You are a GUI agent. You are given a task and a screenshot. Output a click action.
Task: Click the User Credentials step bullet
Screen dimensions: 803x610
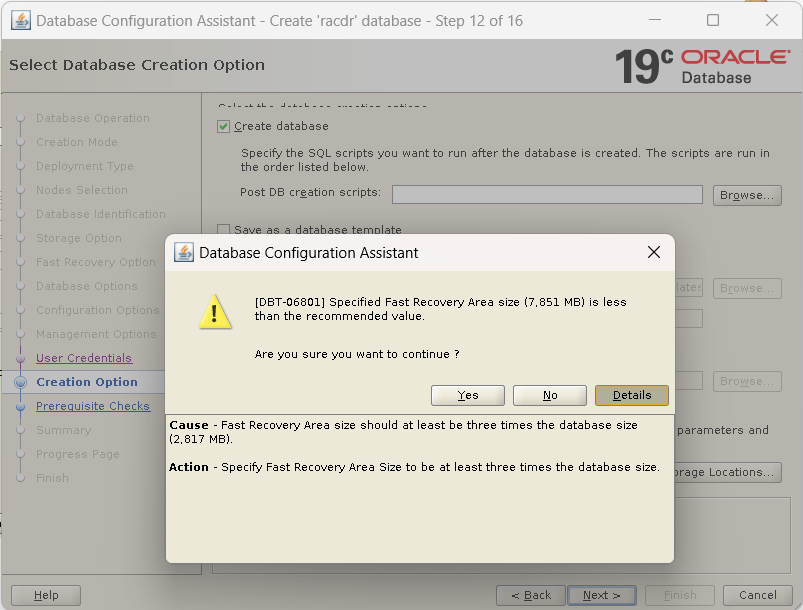pyautogui.click(x=20, y=359)
